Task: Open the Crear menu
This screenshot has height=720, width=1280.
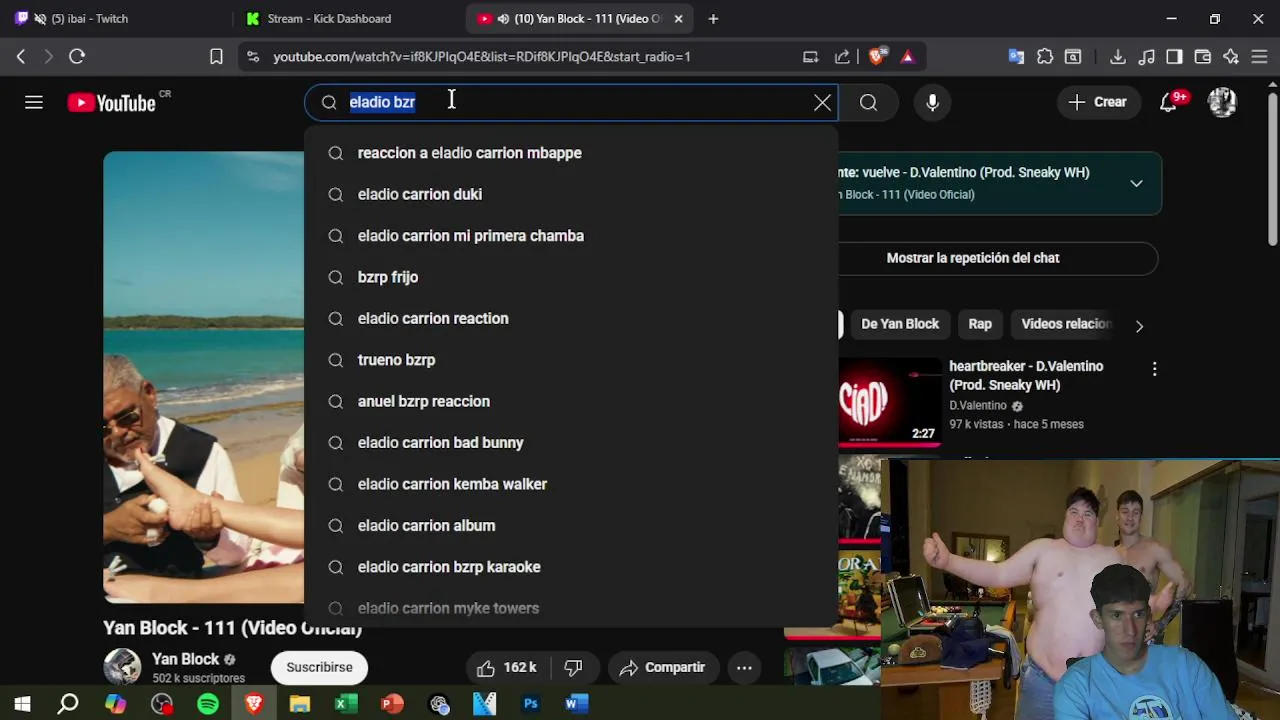Action: pyautogui.click(x=1097, y=102)
